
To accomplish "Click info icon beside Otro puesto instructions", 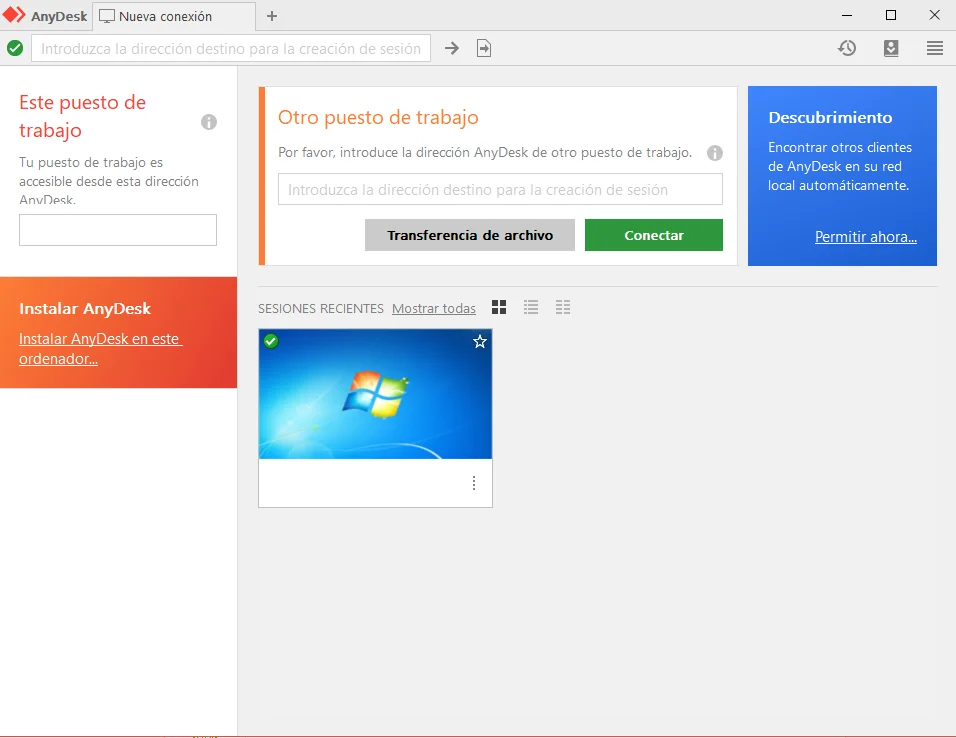I will coord(715,152).
